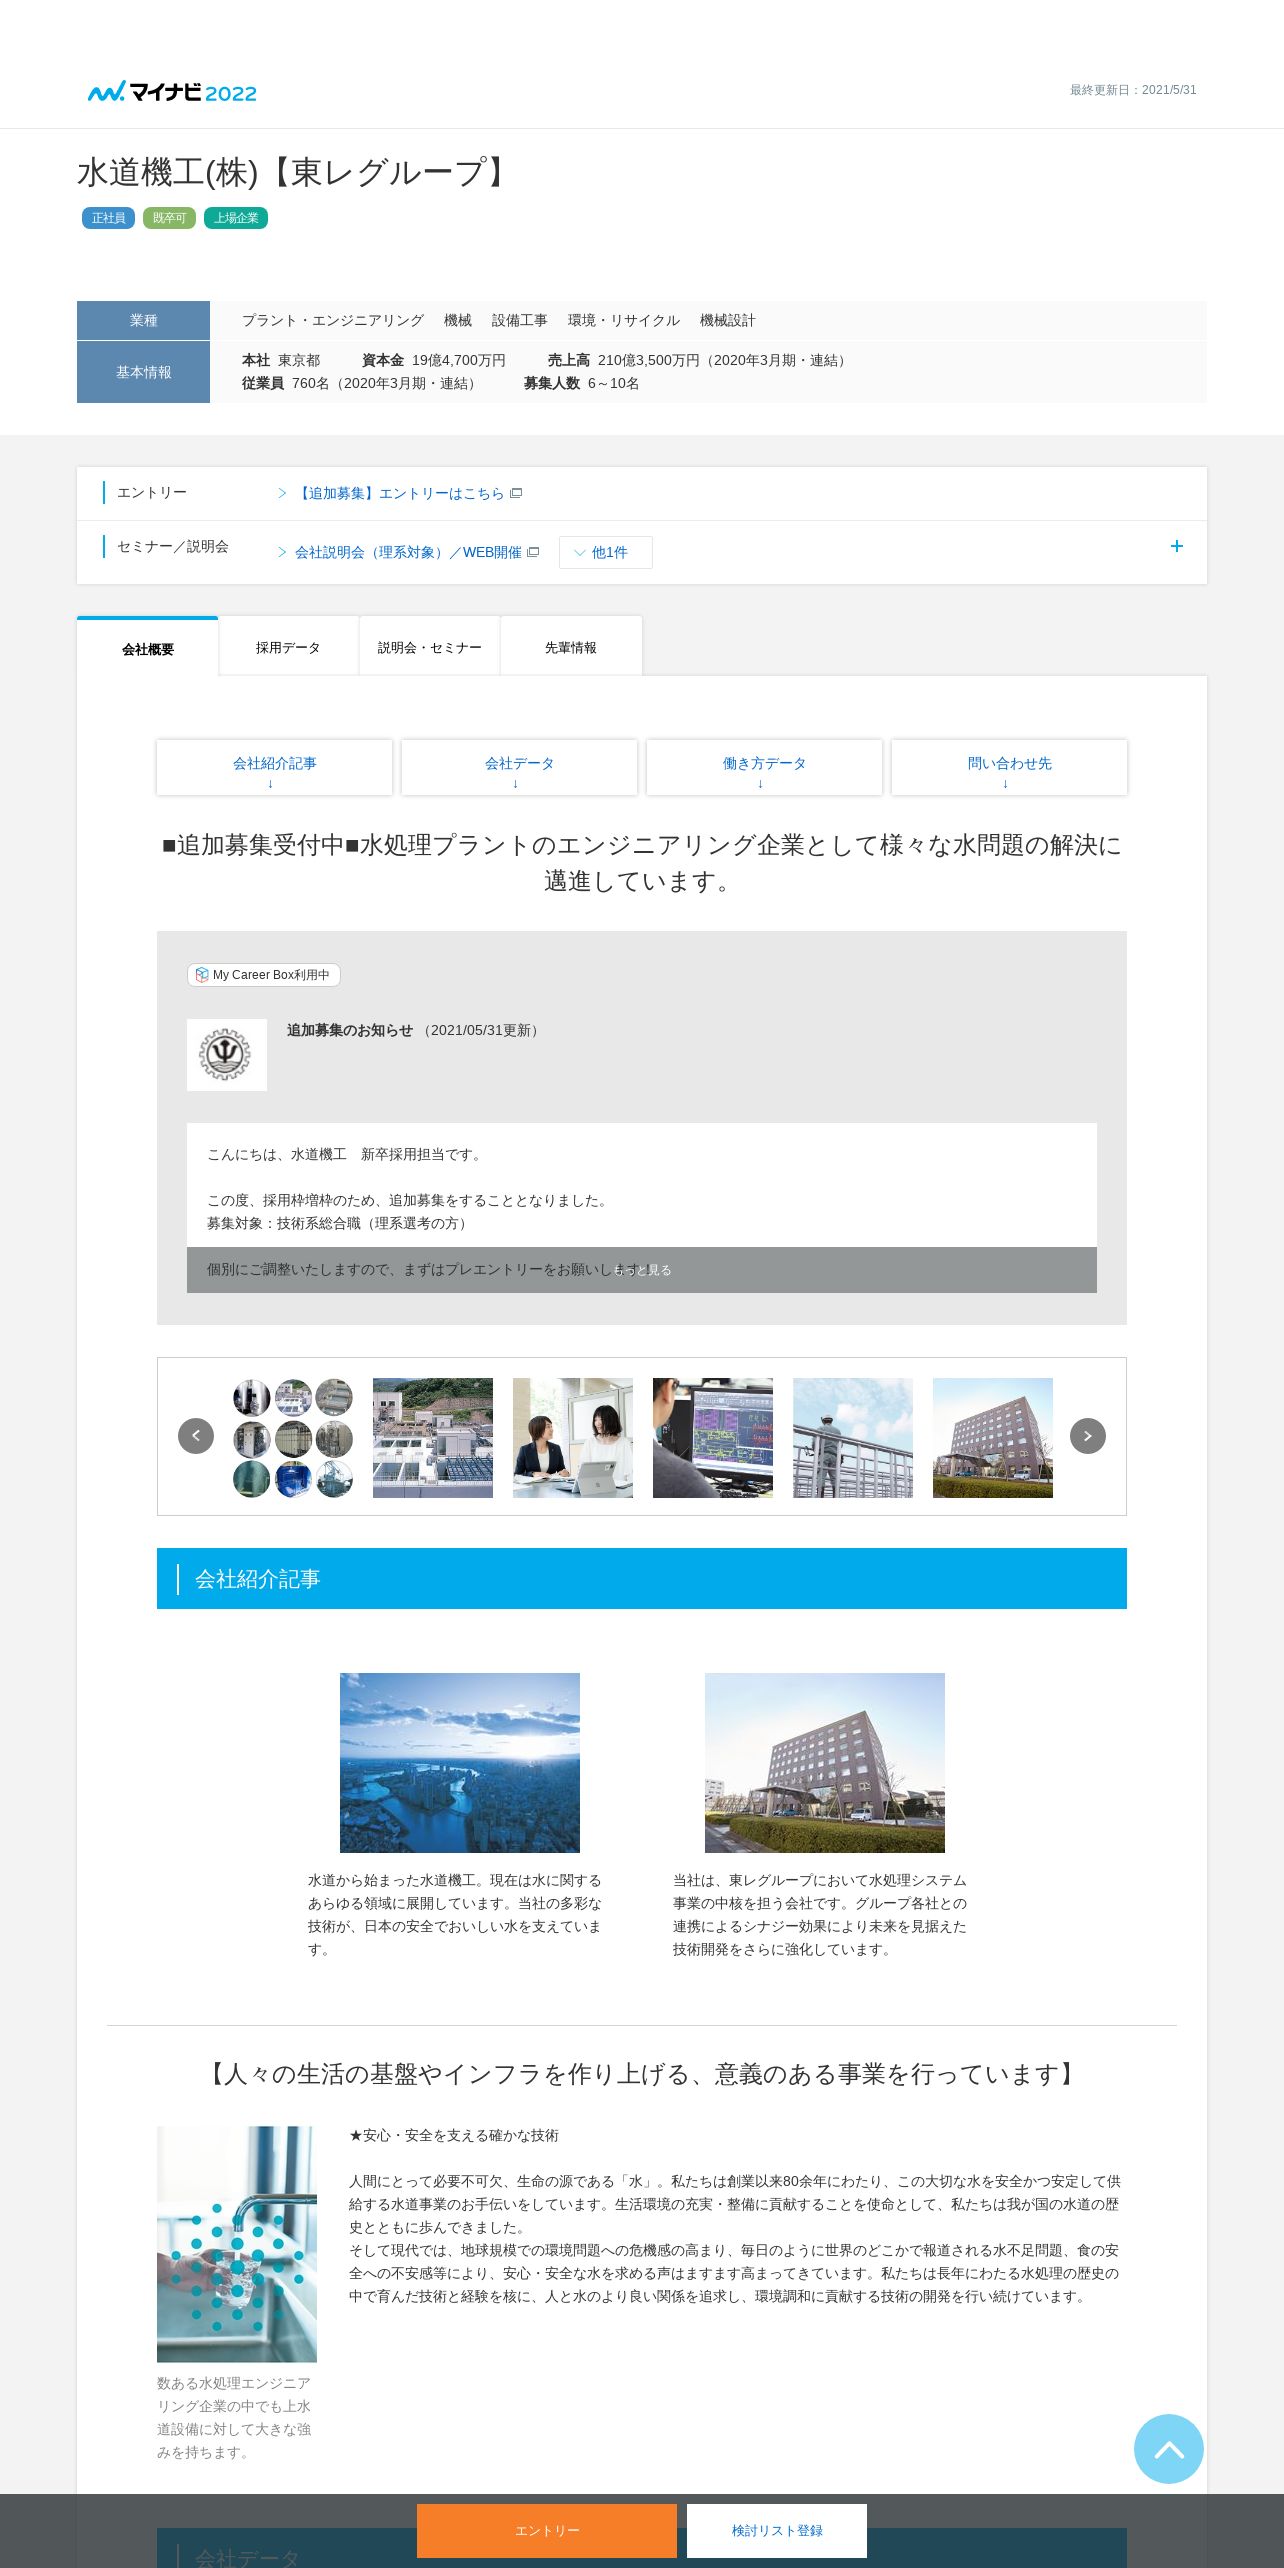1284x2568 pixels.
Task: Click the headquarters building article image
Action: click(825, 1763)
